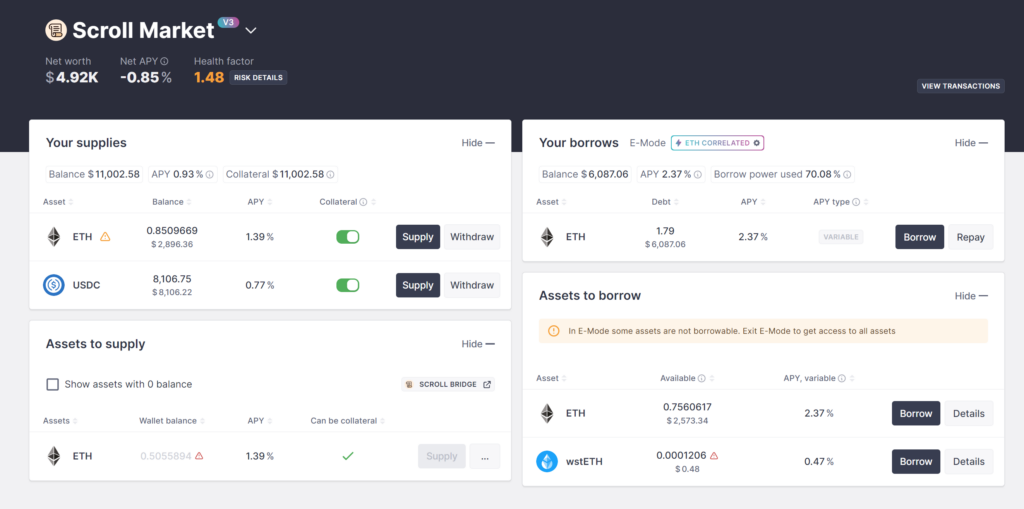Open Risk Details next to health factor

pyautogui.click(x=258, y=78)
